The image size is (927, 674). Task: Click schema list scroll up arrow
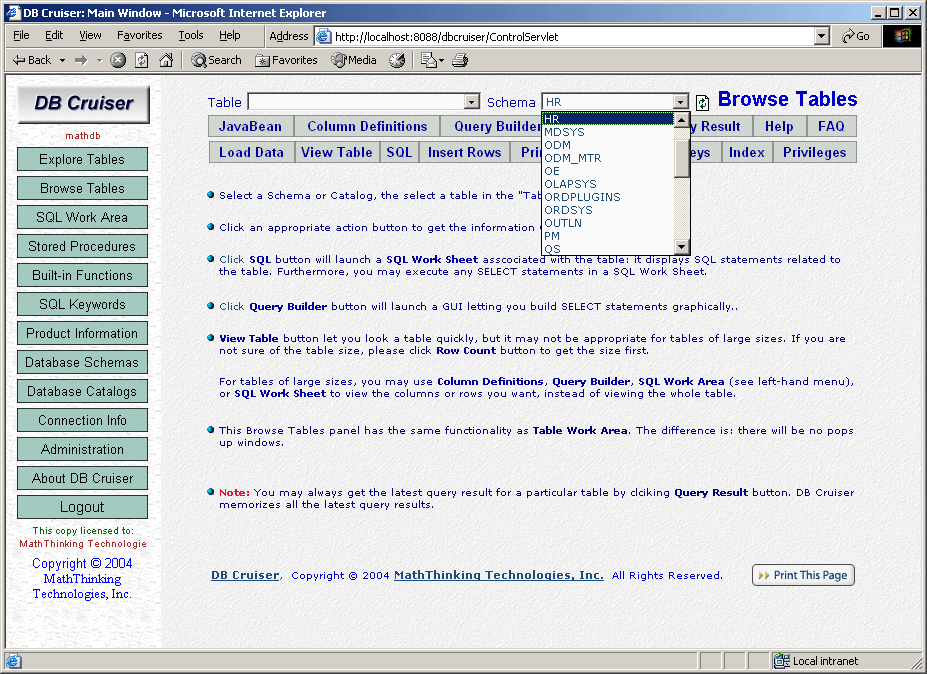point(682,120)
